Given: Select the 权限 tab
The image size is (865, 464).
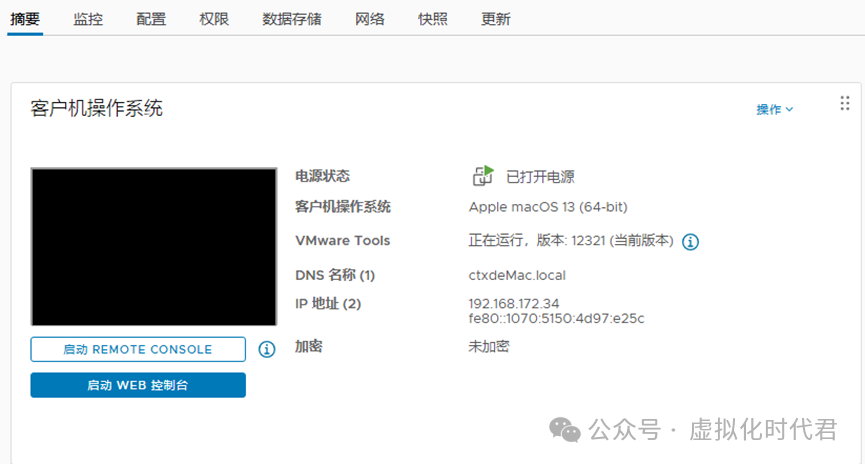Looking at the screenshot, I should pos(214,19).
